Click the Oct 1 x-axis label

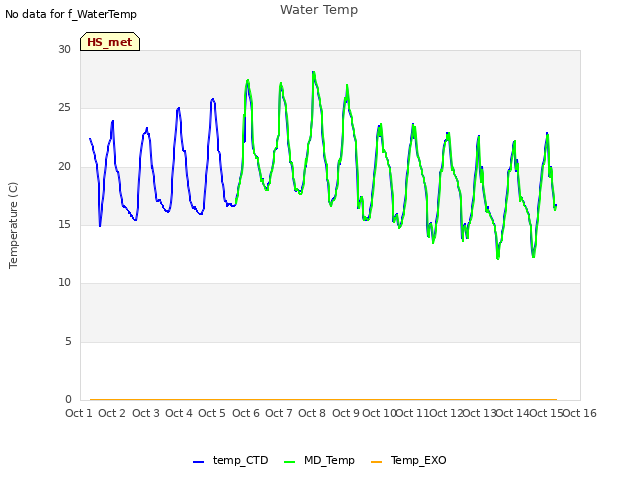tap(79, 413)
